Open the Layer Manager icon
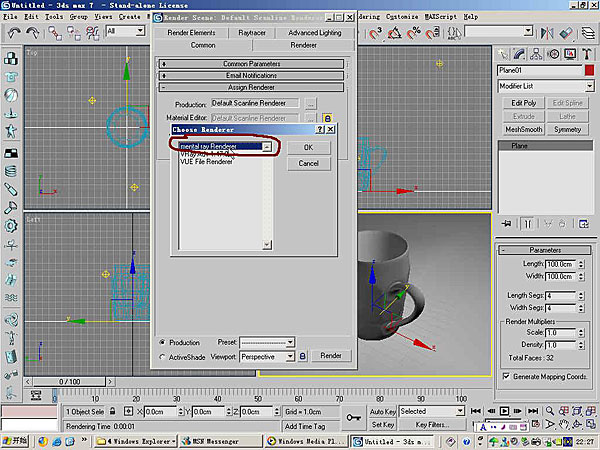This screenshot has height=450, width=600. pos(588,33)
